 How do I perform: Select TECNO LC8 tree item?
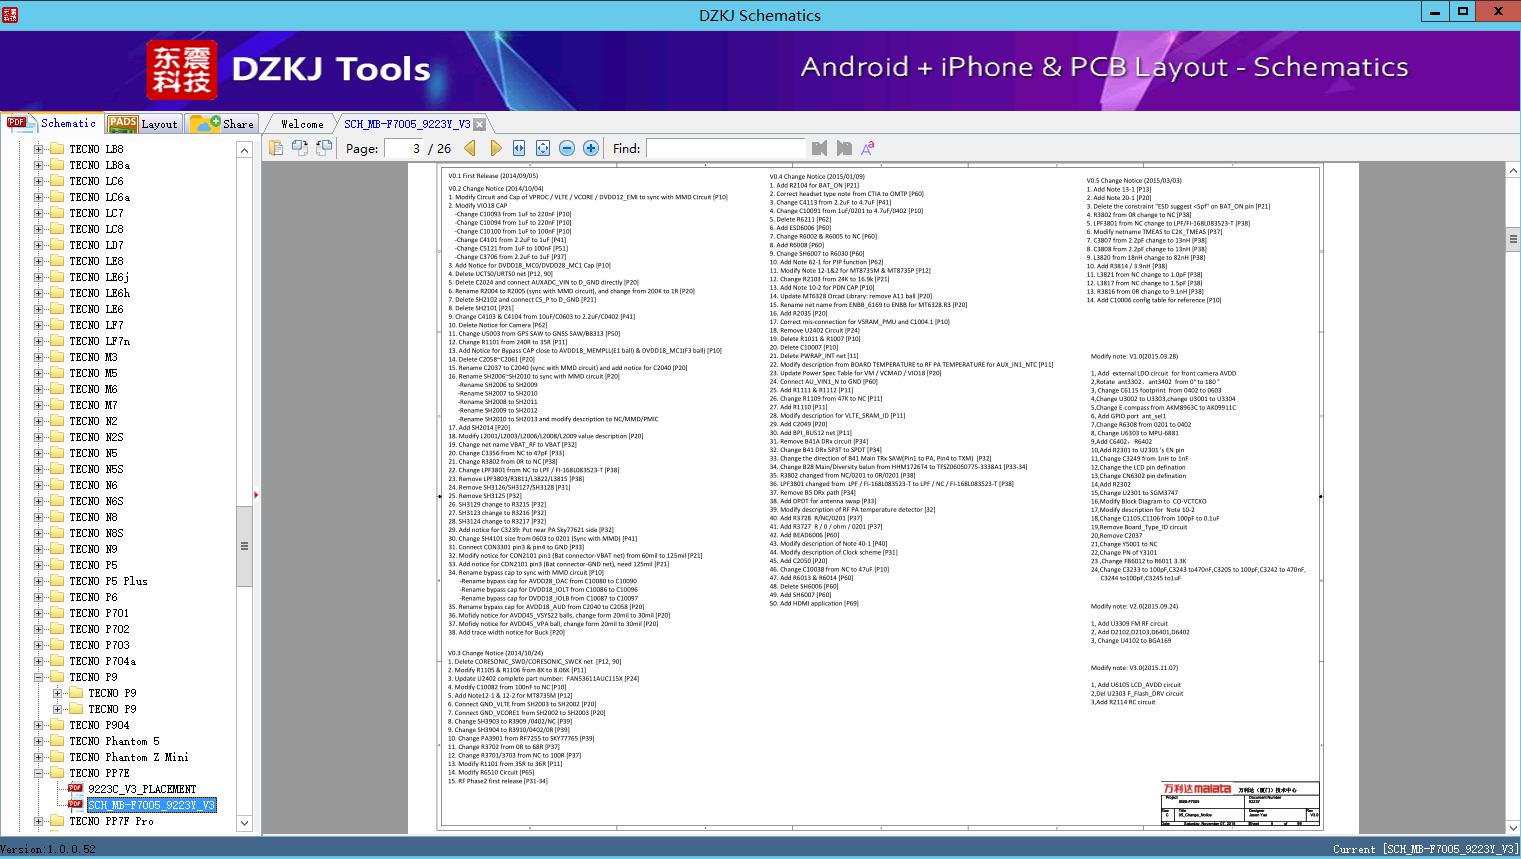tap(97, 229)
